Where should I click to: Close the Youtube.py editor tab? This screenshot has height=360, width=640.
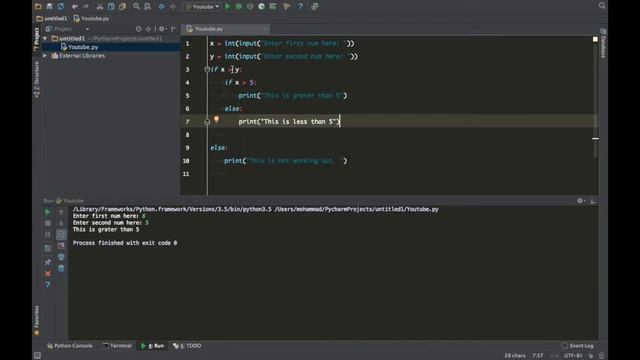click(265, 29)
